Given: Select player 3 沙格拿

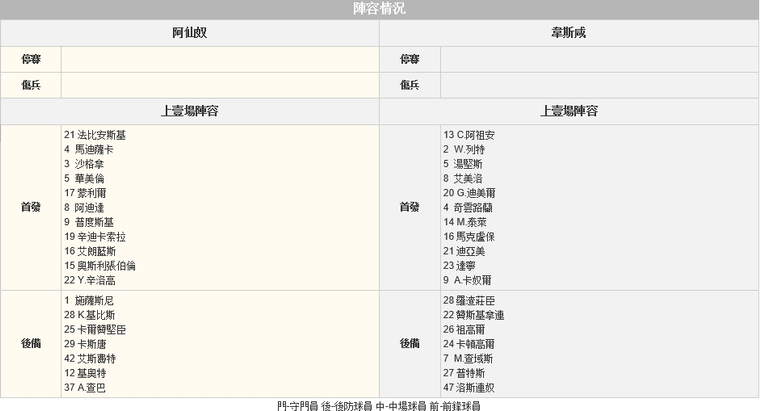Looking at the screenshot, I should coord(84,164).
